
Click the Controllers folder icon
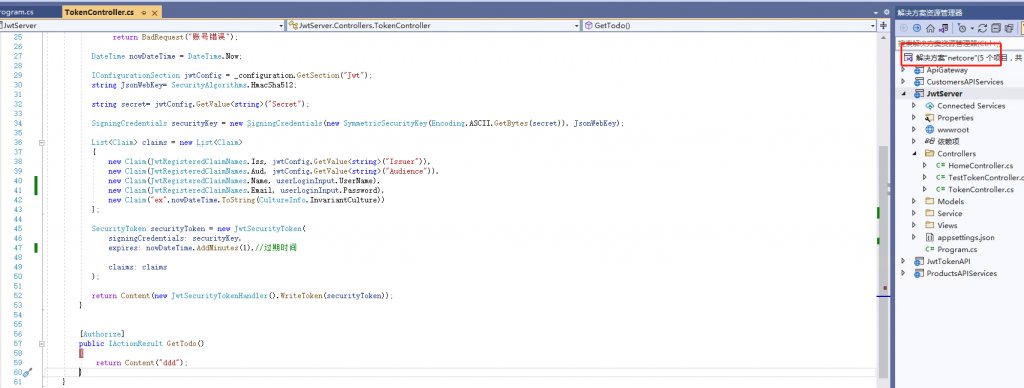click(x=930, y=154)
